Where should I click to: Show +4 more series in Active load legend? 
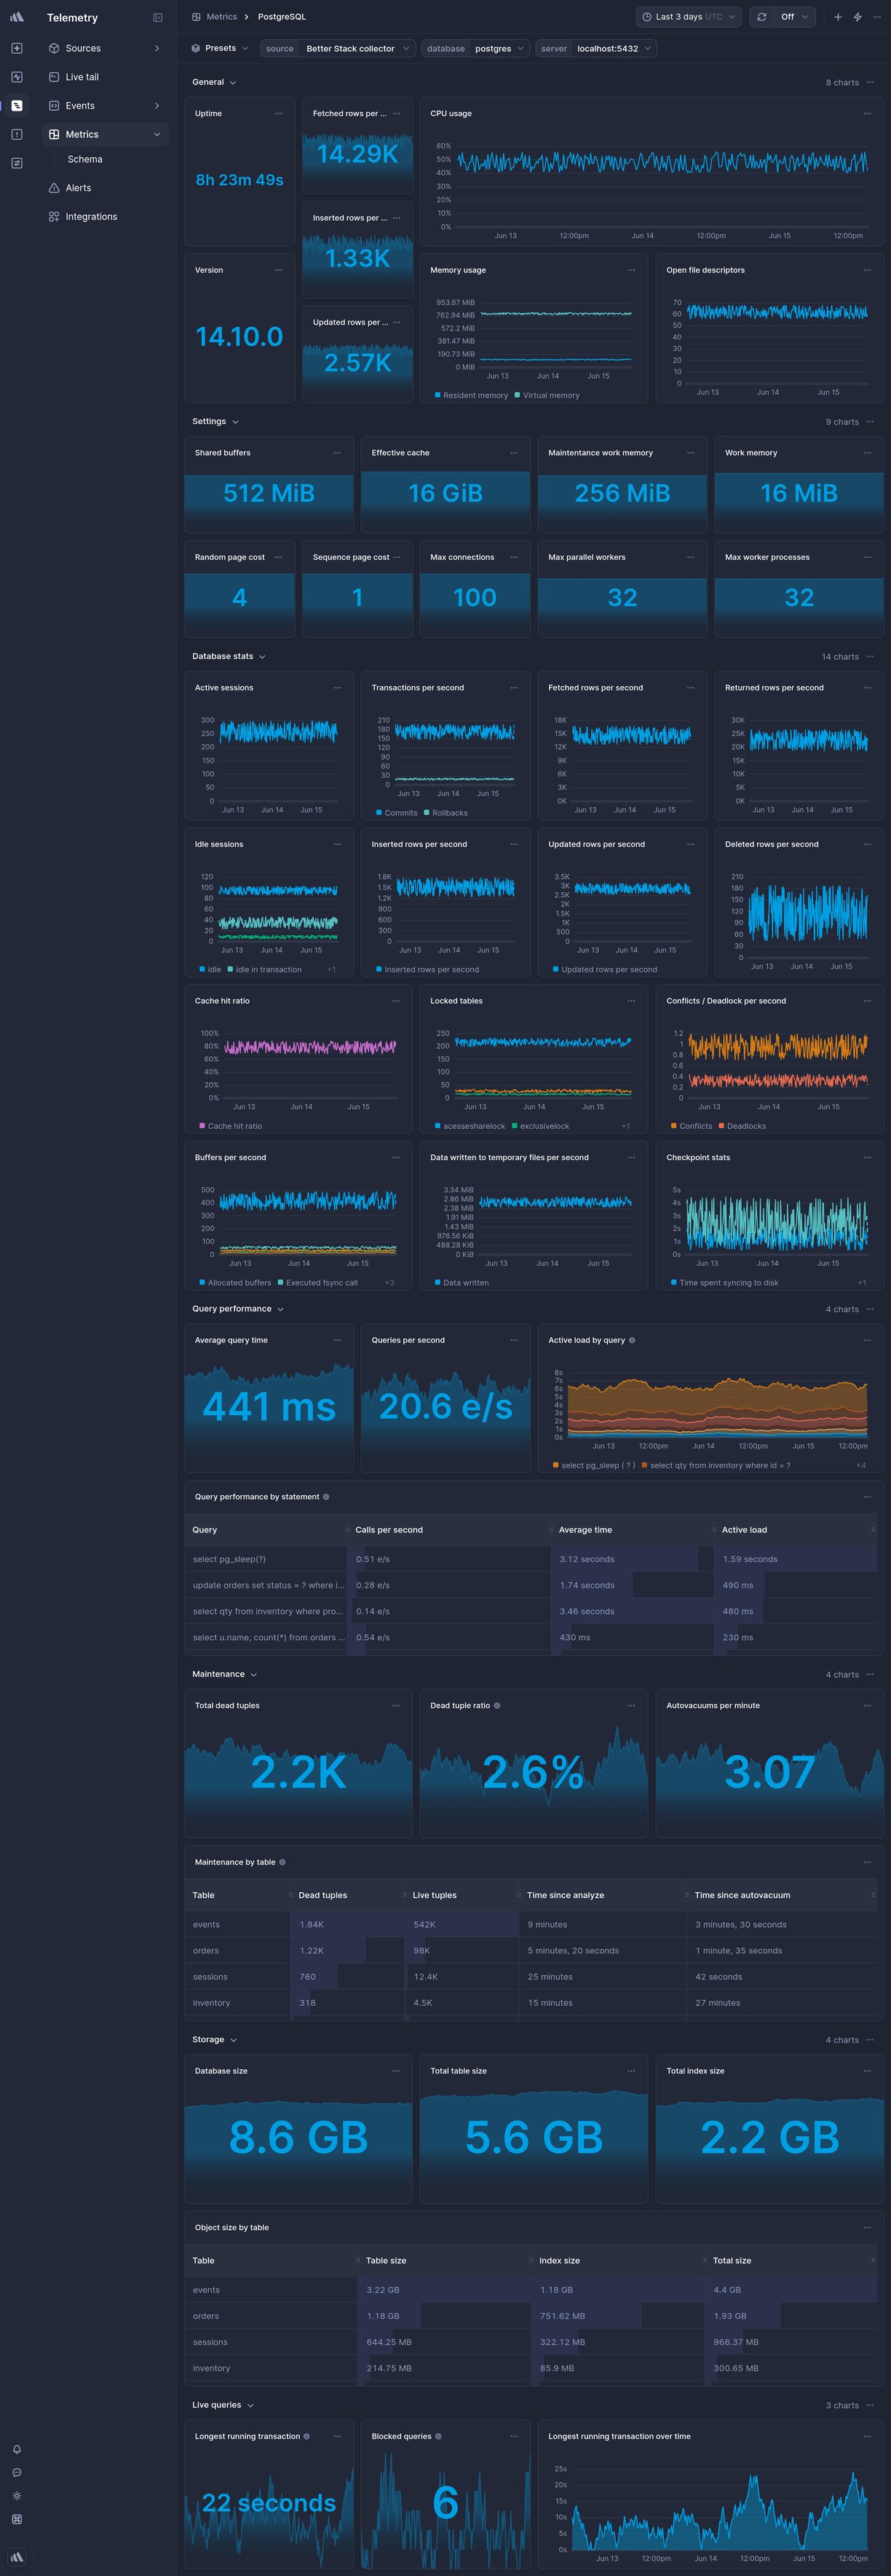pos(861,1465)
